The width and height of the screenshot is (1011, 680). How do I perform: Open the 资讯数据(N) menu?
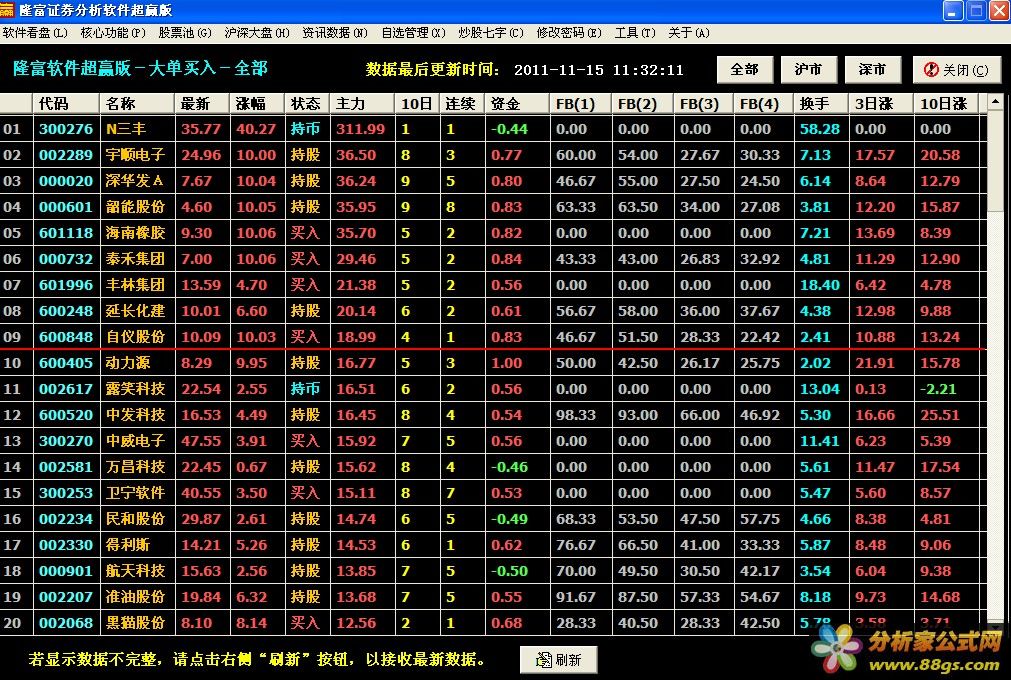pyautogui.click(x=335, y=33)
